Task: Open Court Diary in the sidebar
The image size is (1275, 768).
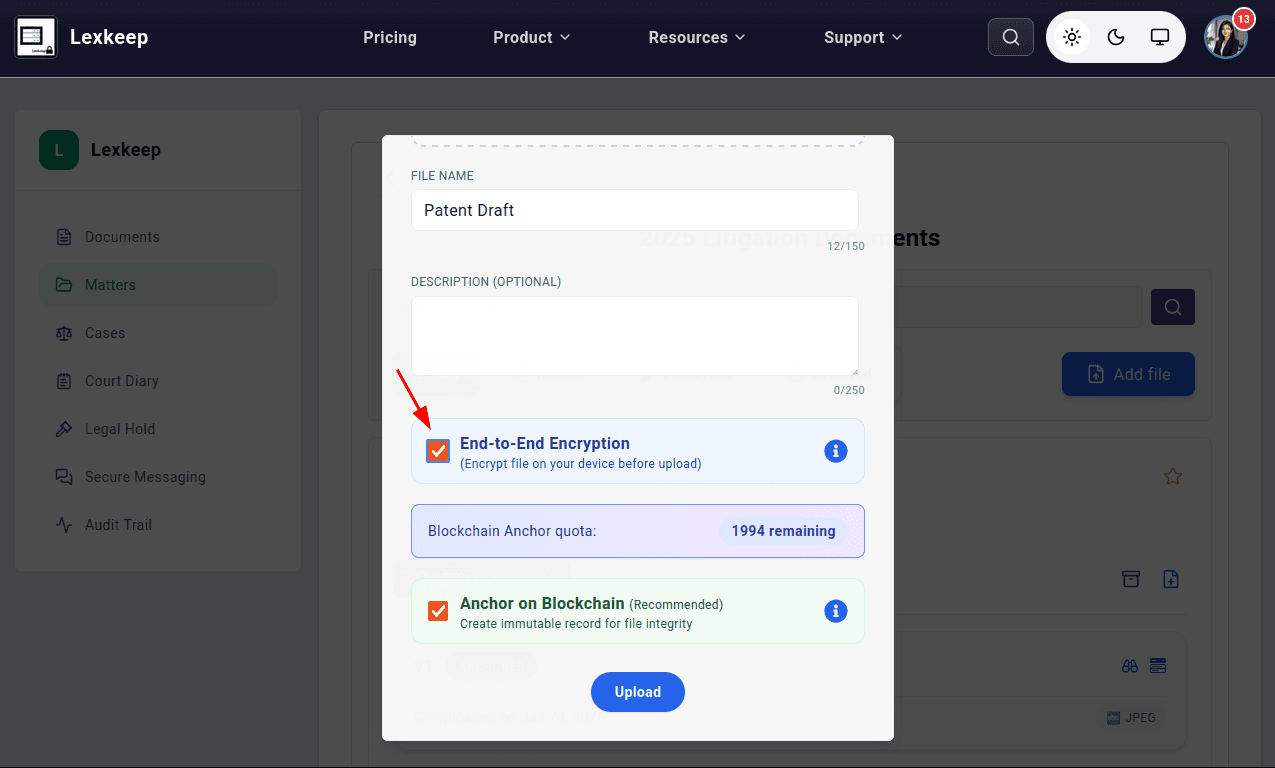Action: click(158, 381)
